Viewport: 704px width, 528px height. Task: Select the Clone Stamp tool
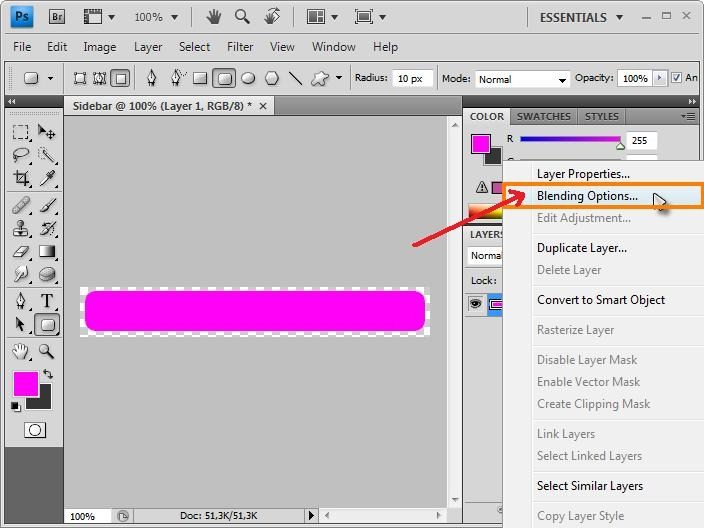pyautogui.click(x=21, y=228)
